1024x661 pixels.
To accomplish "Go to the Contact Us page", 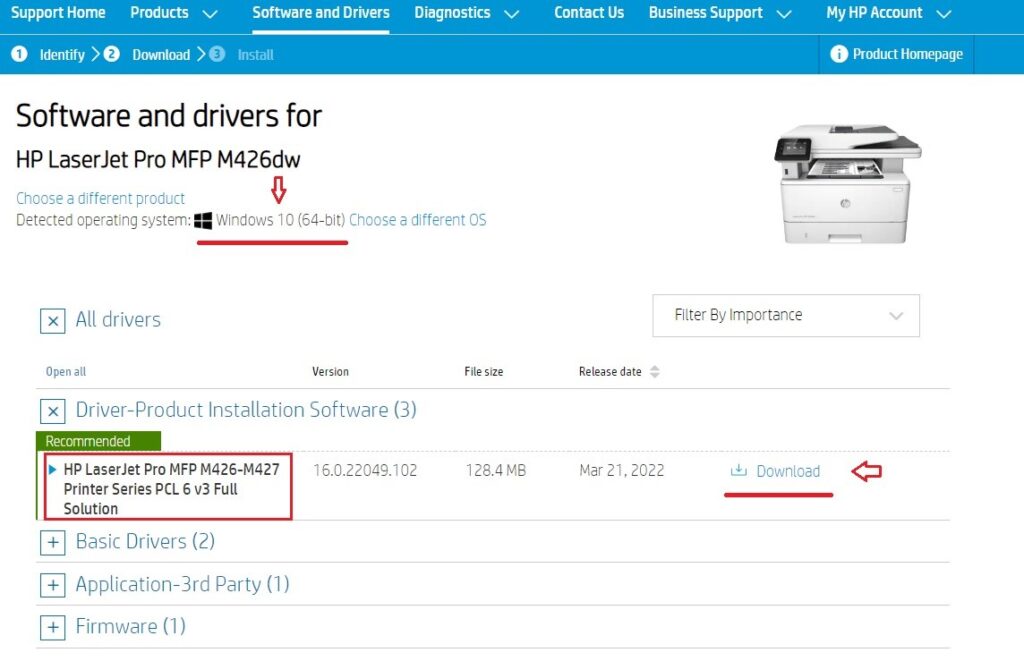I will tap(589, 13).
